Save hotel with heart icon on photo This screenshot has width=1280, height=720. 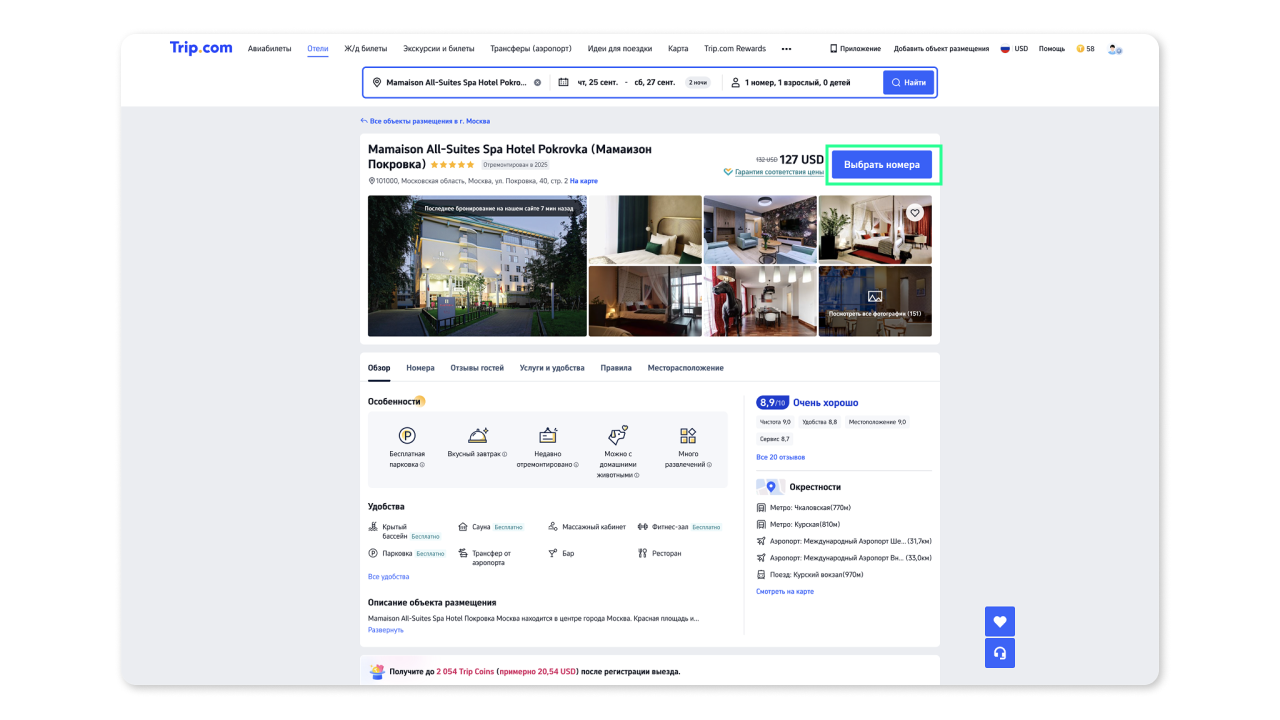point(914,213)
